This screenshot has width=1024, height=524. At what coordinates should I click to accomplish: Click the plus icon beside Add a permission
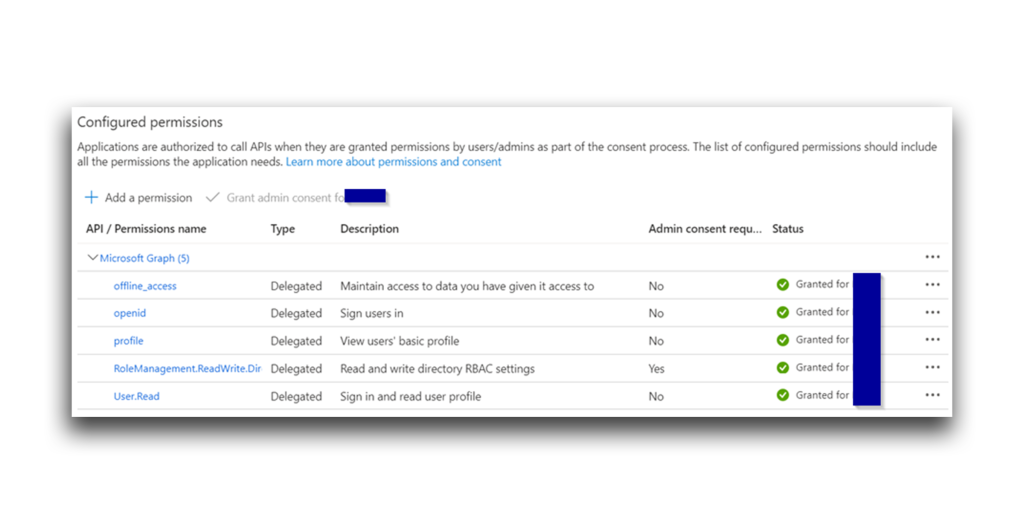point(91,197)
